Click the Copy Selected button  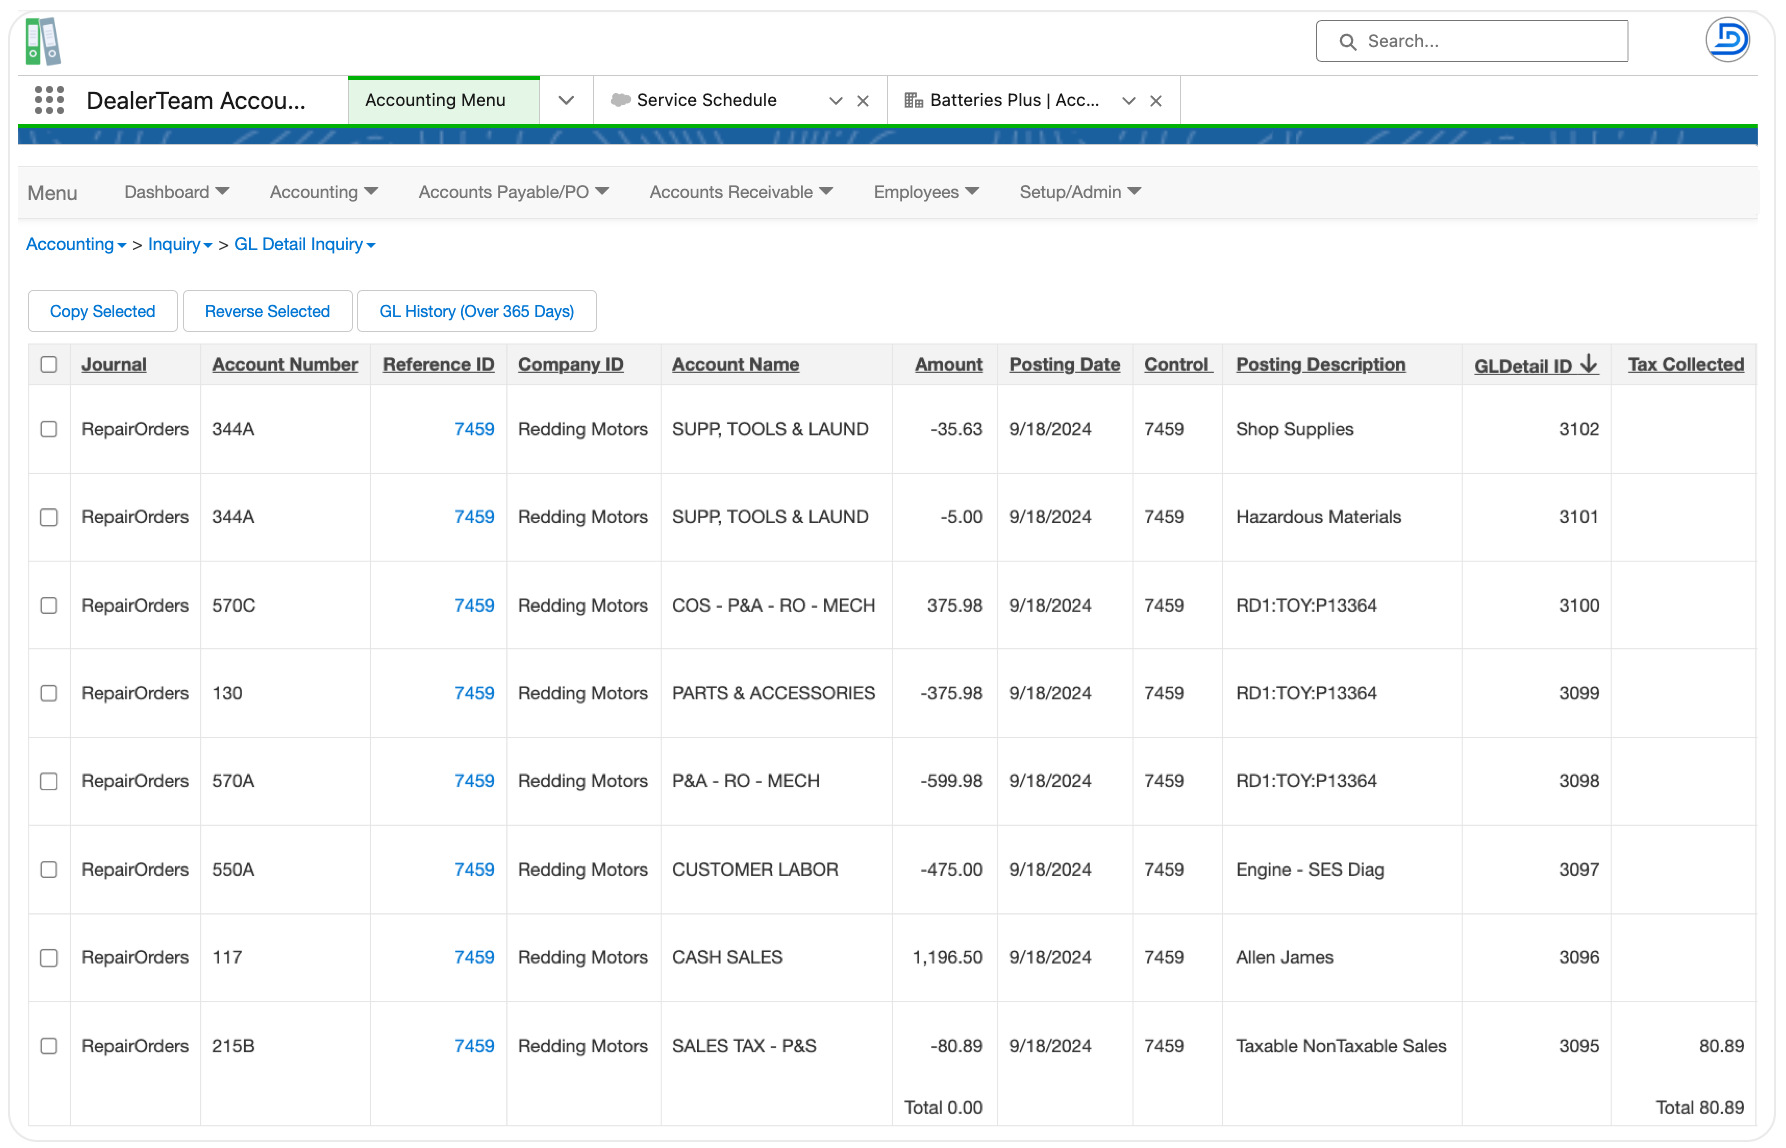pos(103,311)
